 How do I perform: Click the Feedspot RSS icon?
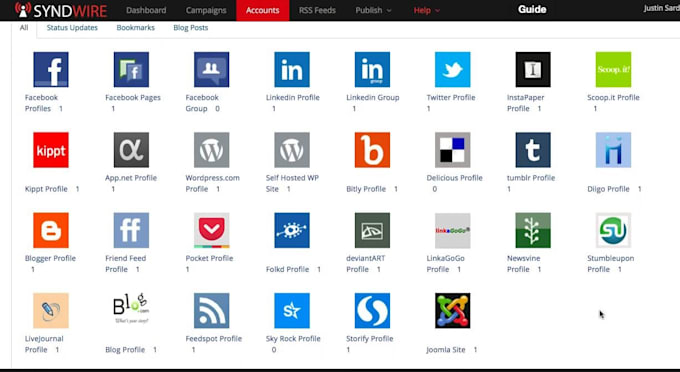212,310
